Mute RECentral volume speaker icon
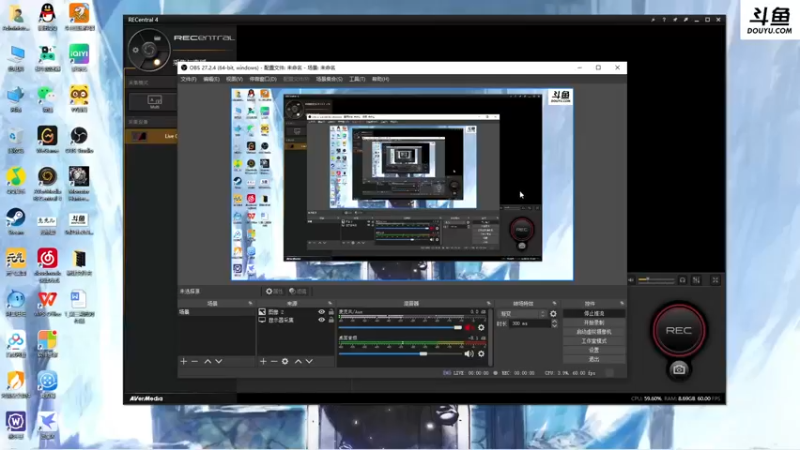This screenshot has width=800, height=450. coord(631,280)
